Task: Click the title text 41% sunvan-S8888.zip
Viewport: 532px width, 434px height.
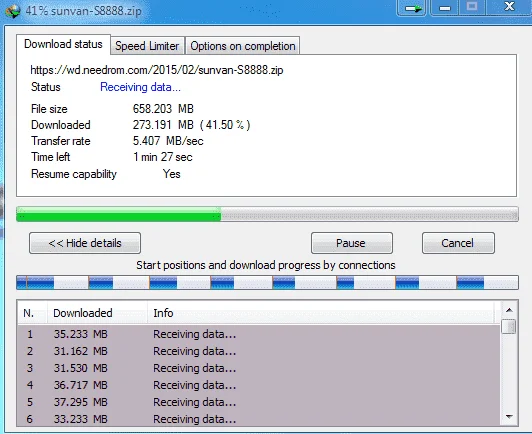Action: (x=83, y=11)
